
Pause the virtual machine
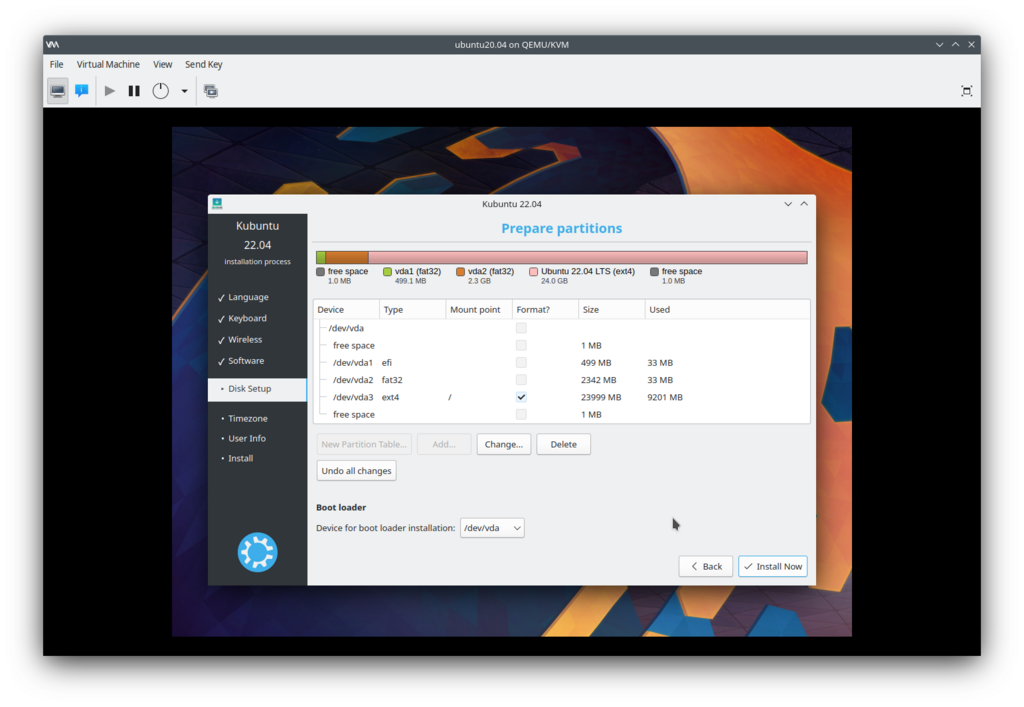[134, 91]
